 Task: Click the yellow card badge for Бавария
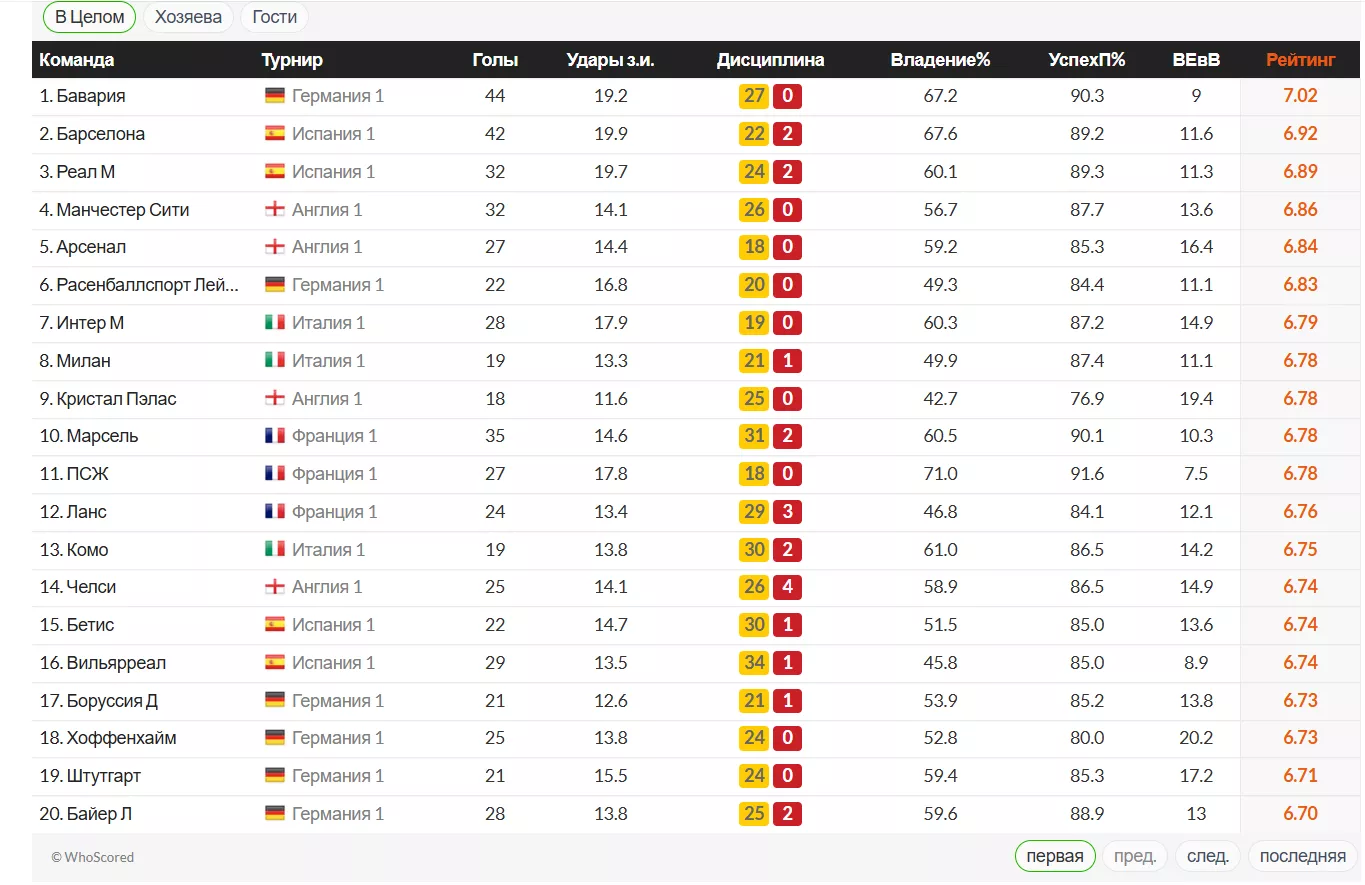click(753, 95)
